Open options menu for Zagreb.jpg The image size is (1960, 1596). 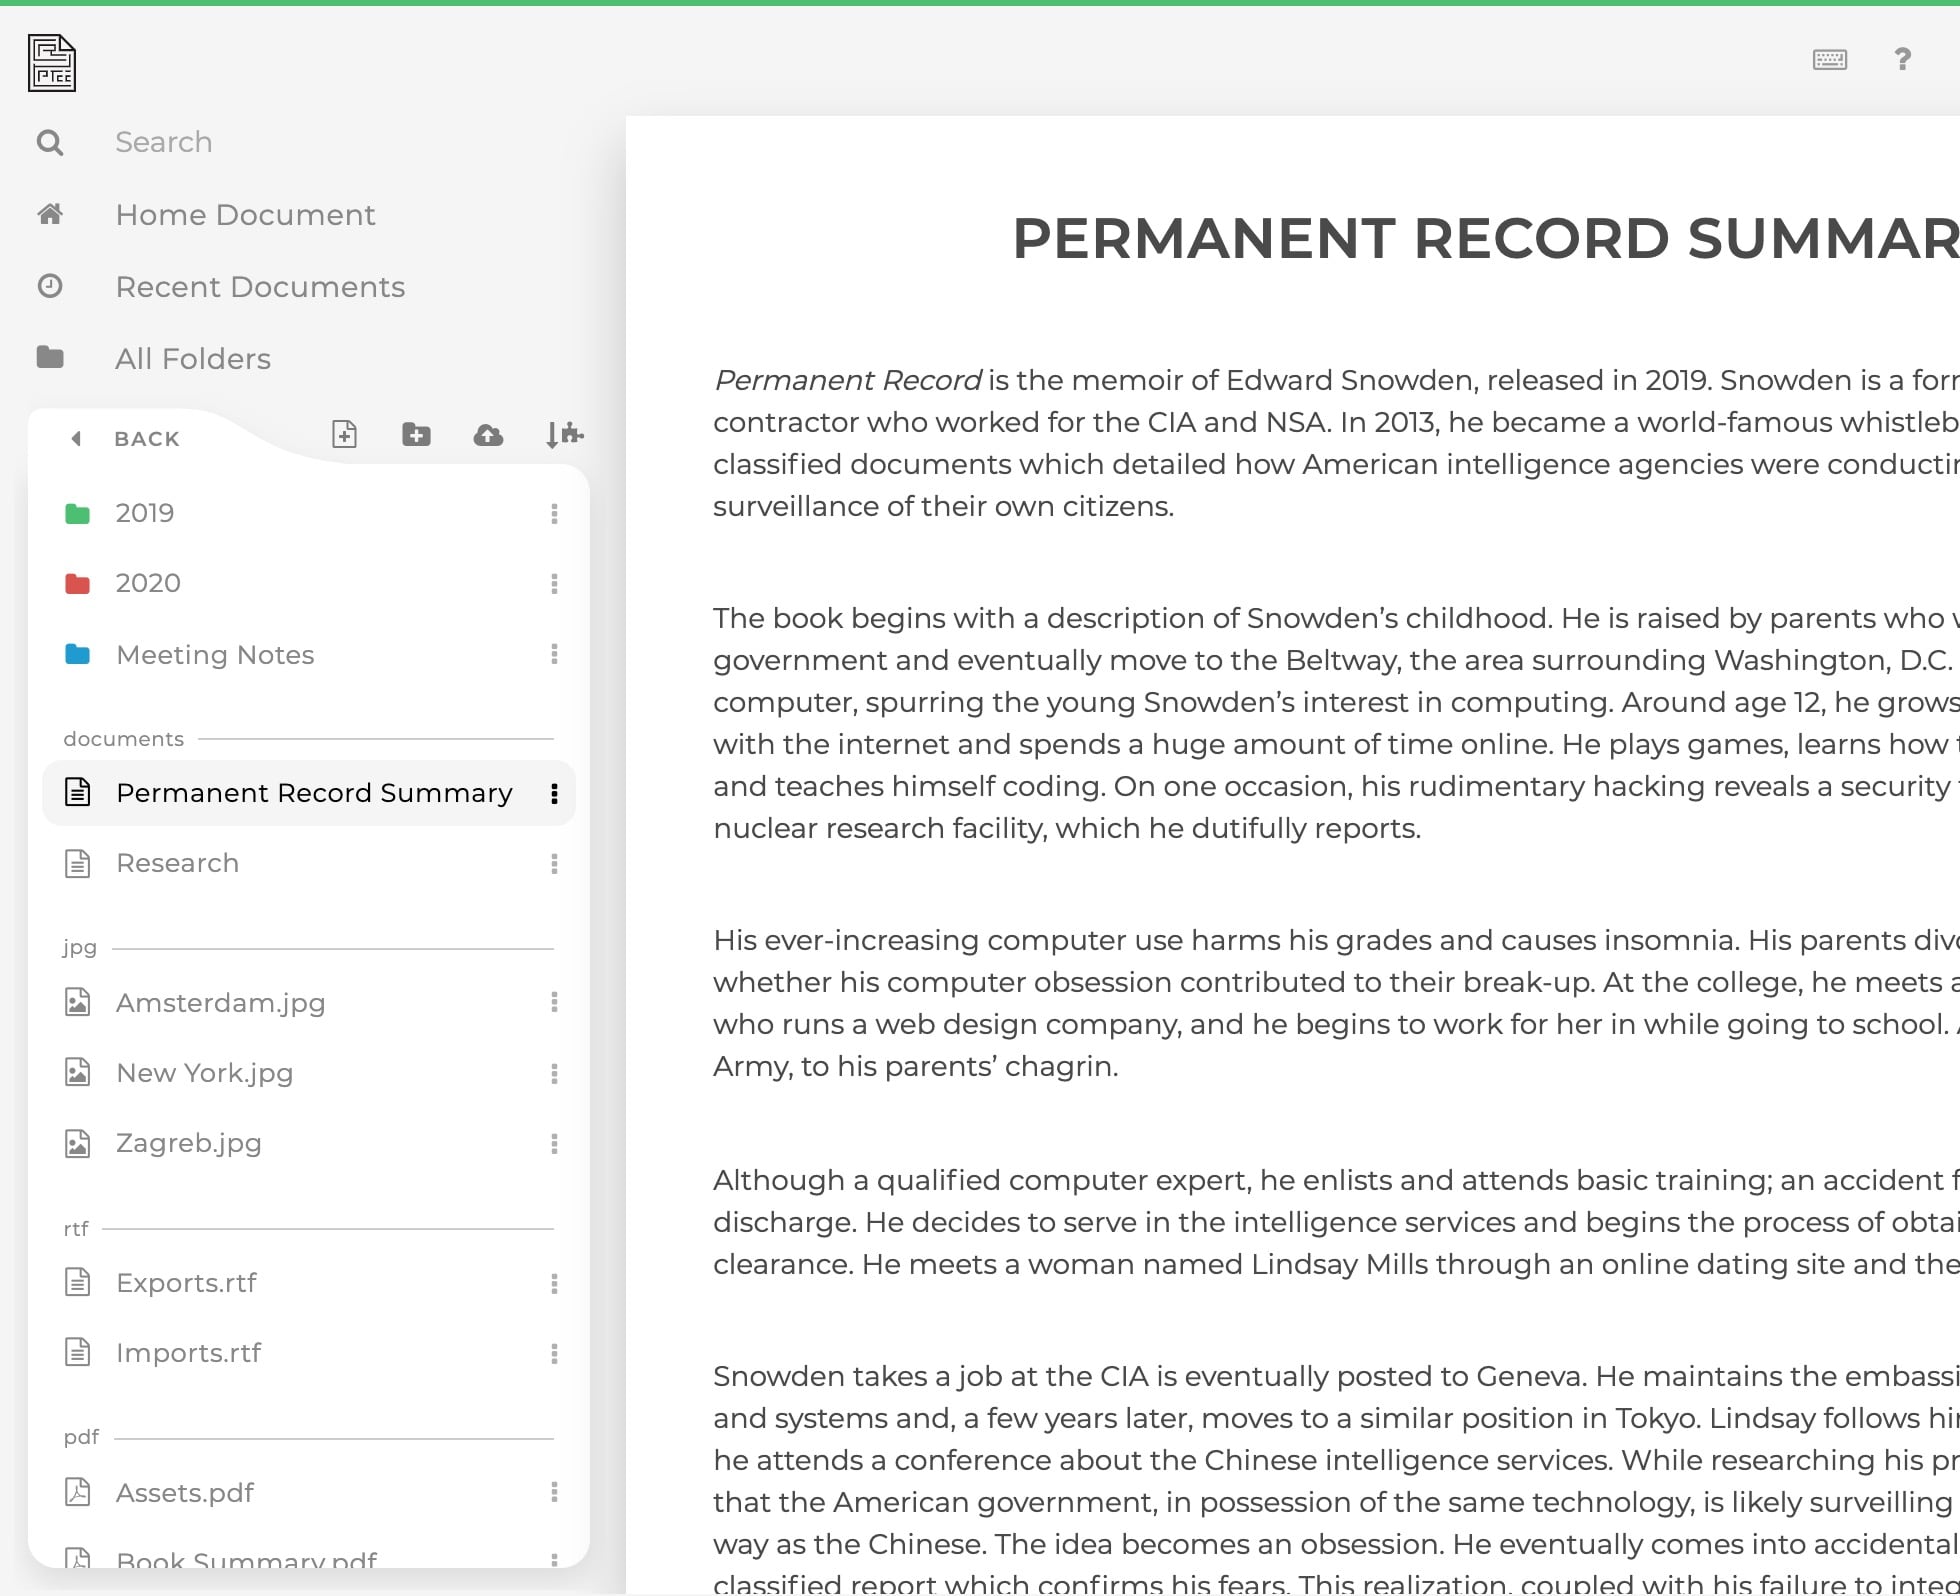click(554, 1144)
